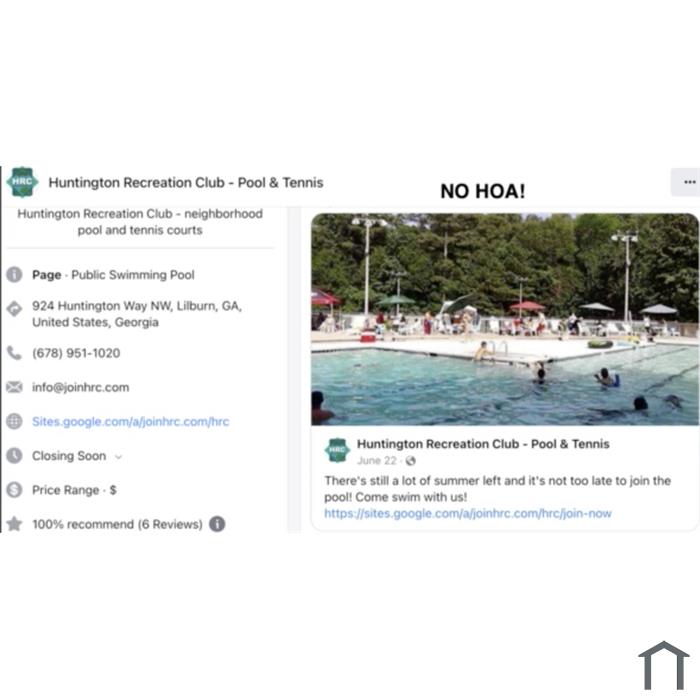The height and width of the screenshot is (700, 700).
Task: Click the email envelope icon
Action: pos(14,387)
